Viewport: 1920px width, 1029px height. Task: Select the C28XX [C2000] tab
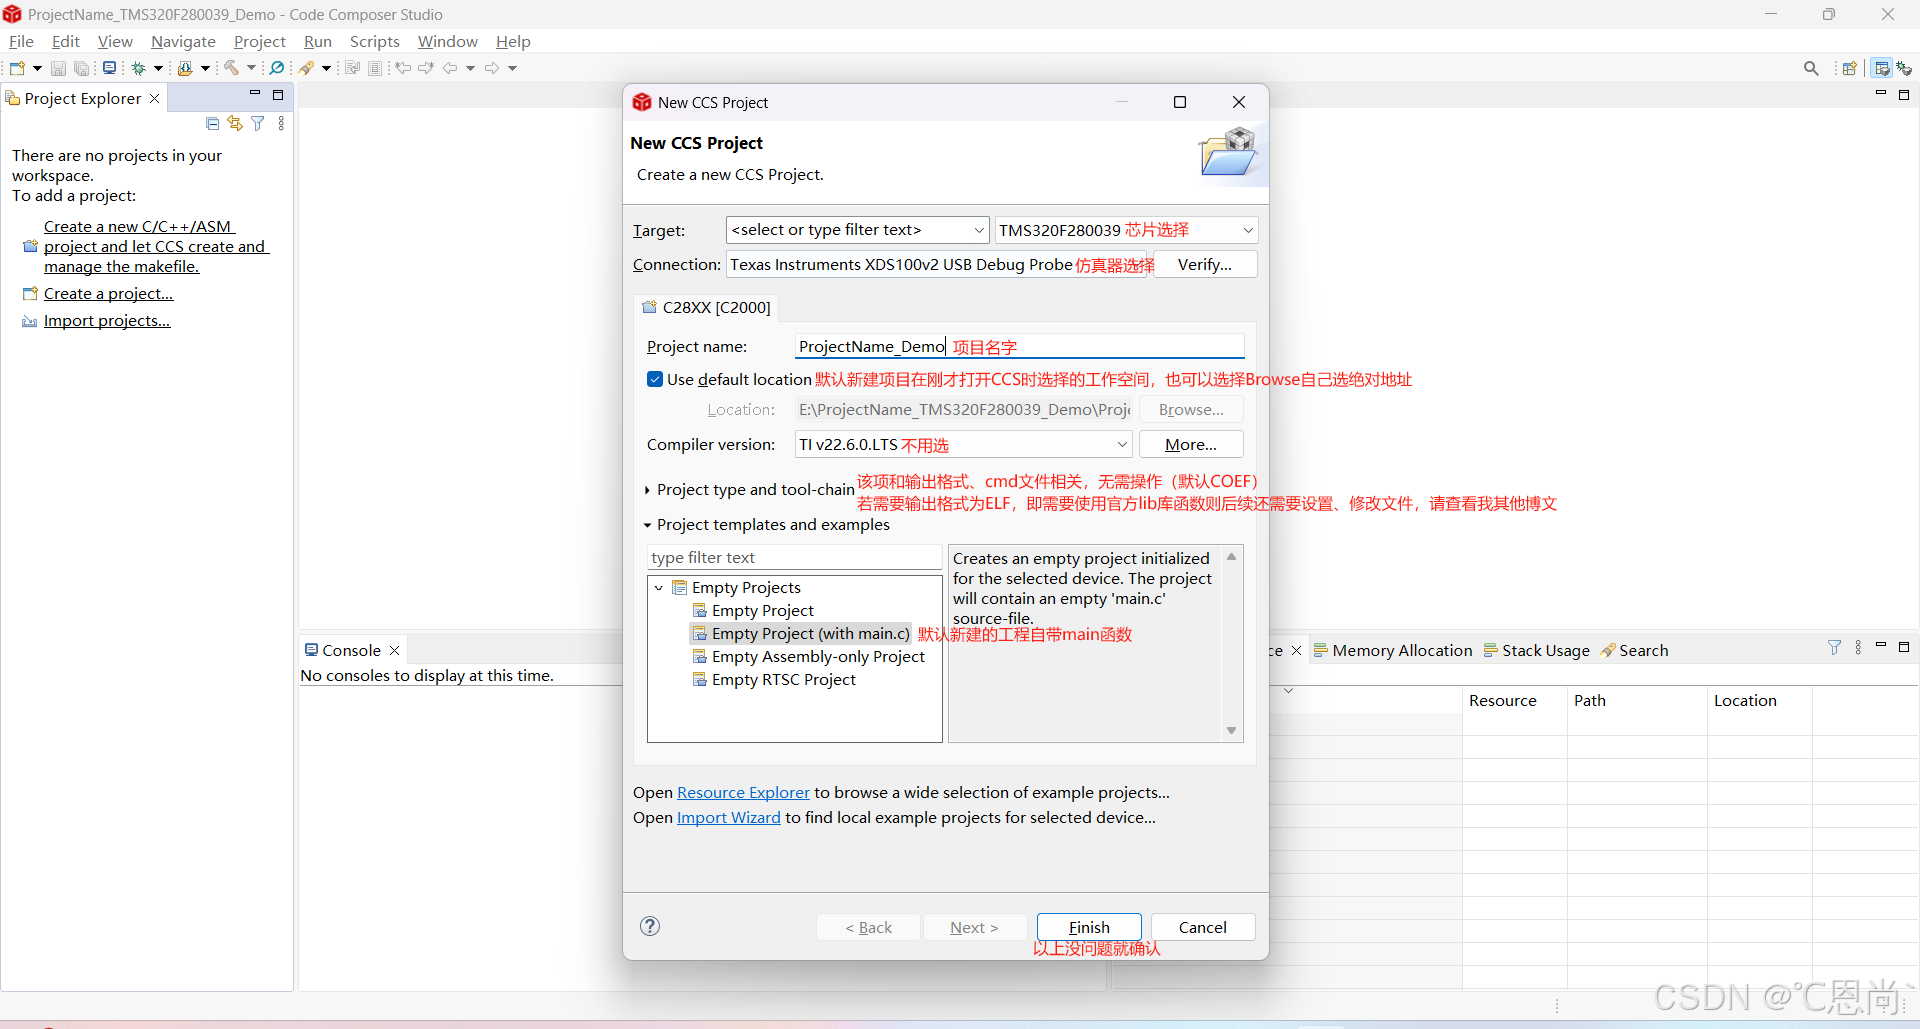point(707,307)
